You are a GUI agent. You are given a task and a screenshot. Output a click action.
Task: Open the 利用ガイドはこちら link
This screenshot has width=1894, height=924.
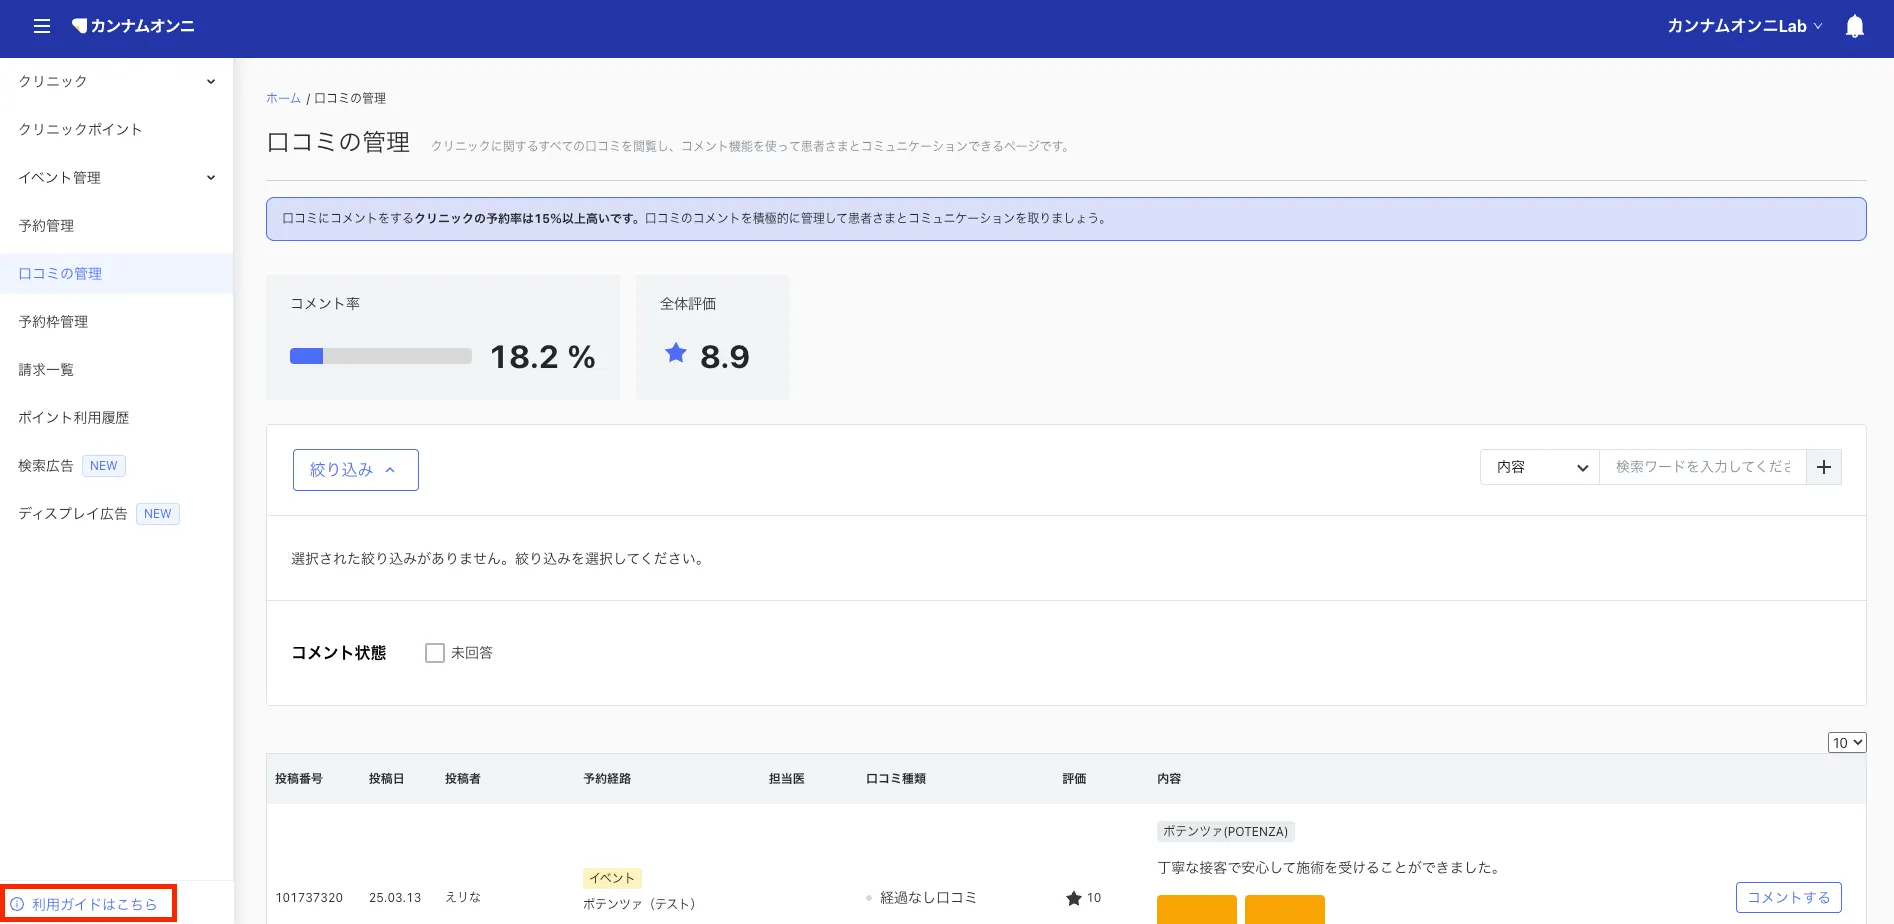tap(94, 904)
